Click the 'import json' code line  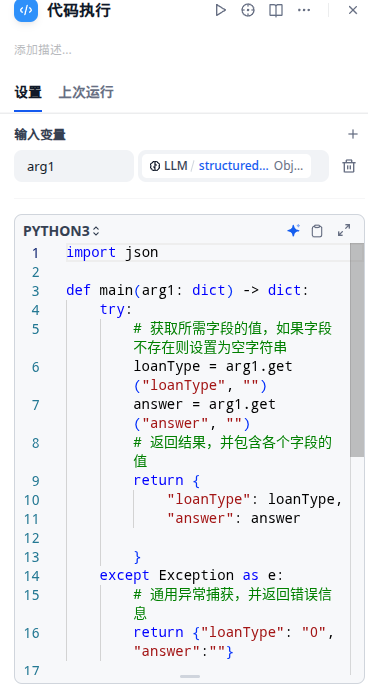(x=112, y=252)
